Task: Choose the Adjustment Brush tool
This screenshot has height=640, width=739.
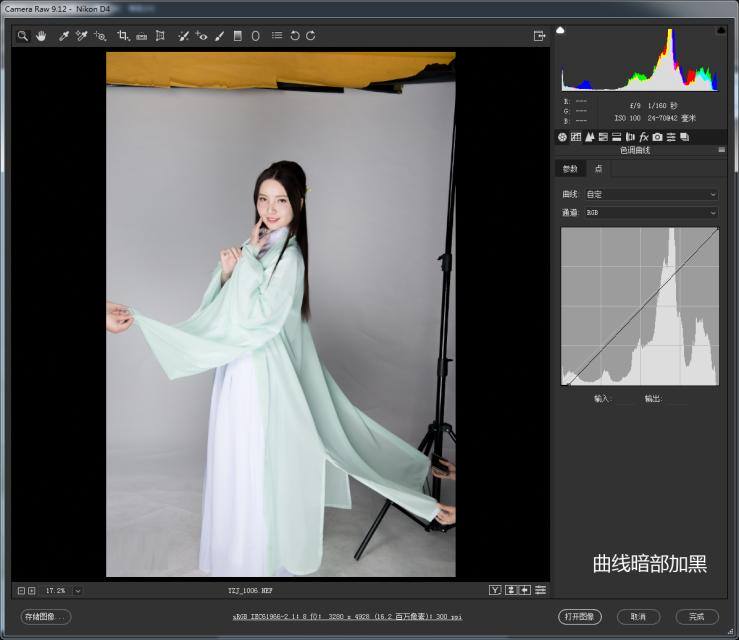Action: click(219, 36)
